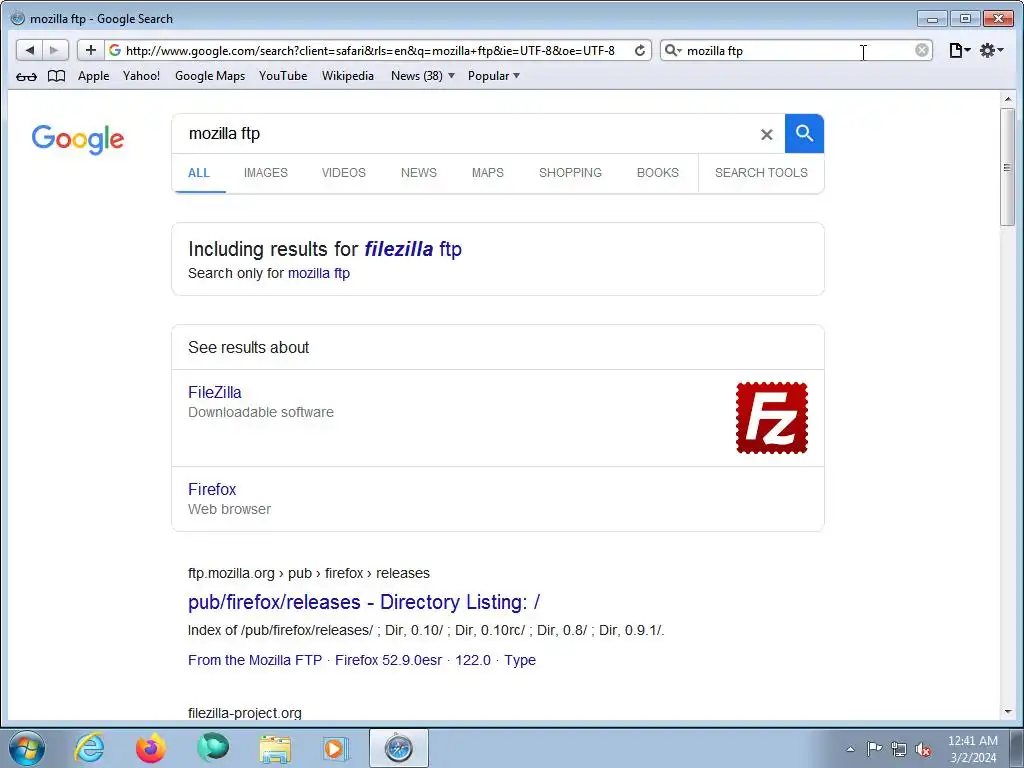
Task: Click the FileZilla red logo thumbnail
Action: [x=772, y=418]
